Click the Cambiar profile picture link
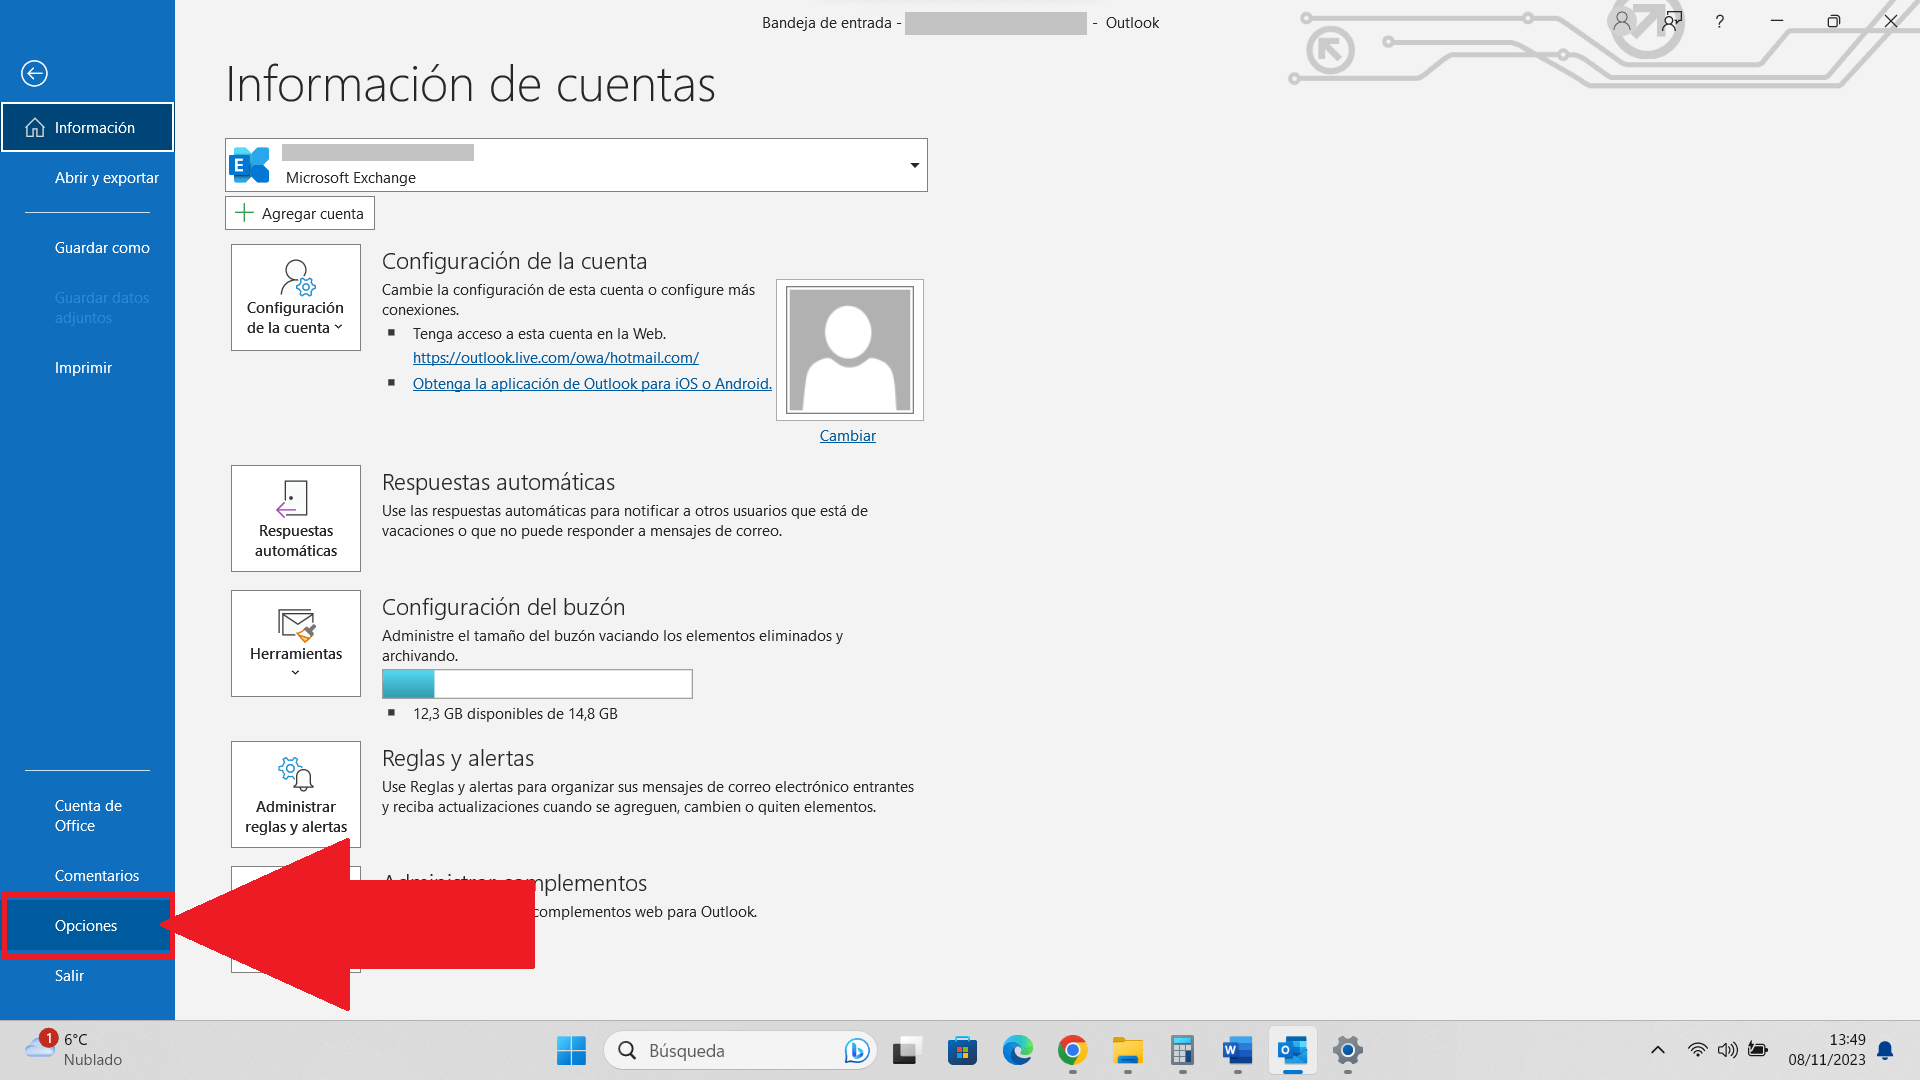The height and width of the screenshot is (1080, 1920). click(847, 435)
